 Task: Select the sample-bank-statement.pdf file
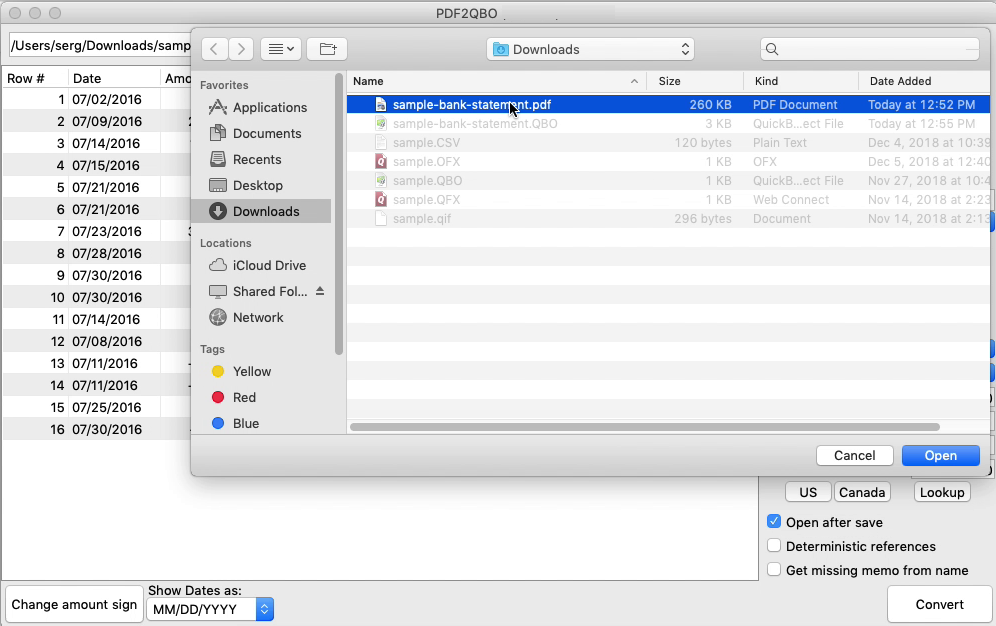[668, 105]
